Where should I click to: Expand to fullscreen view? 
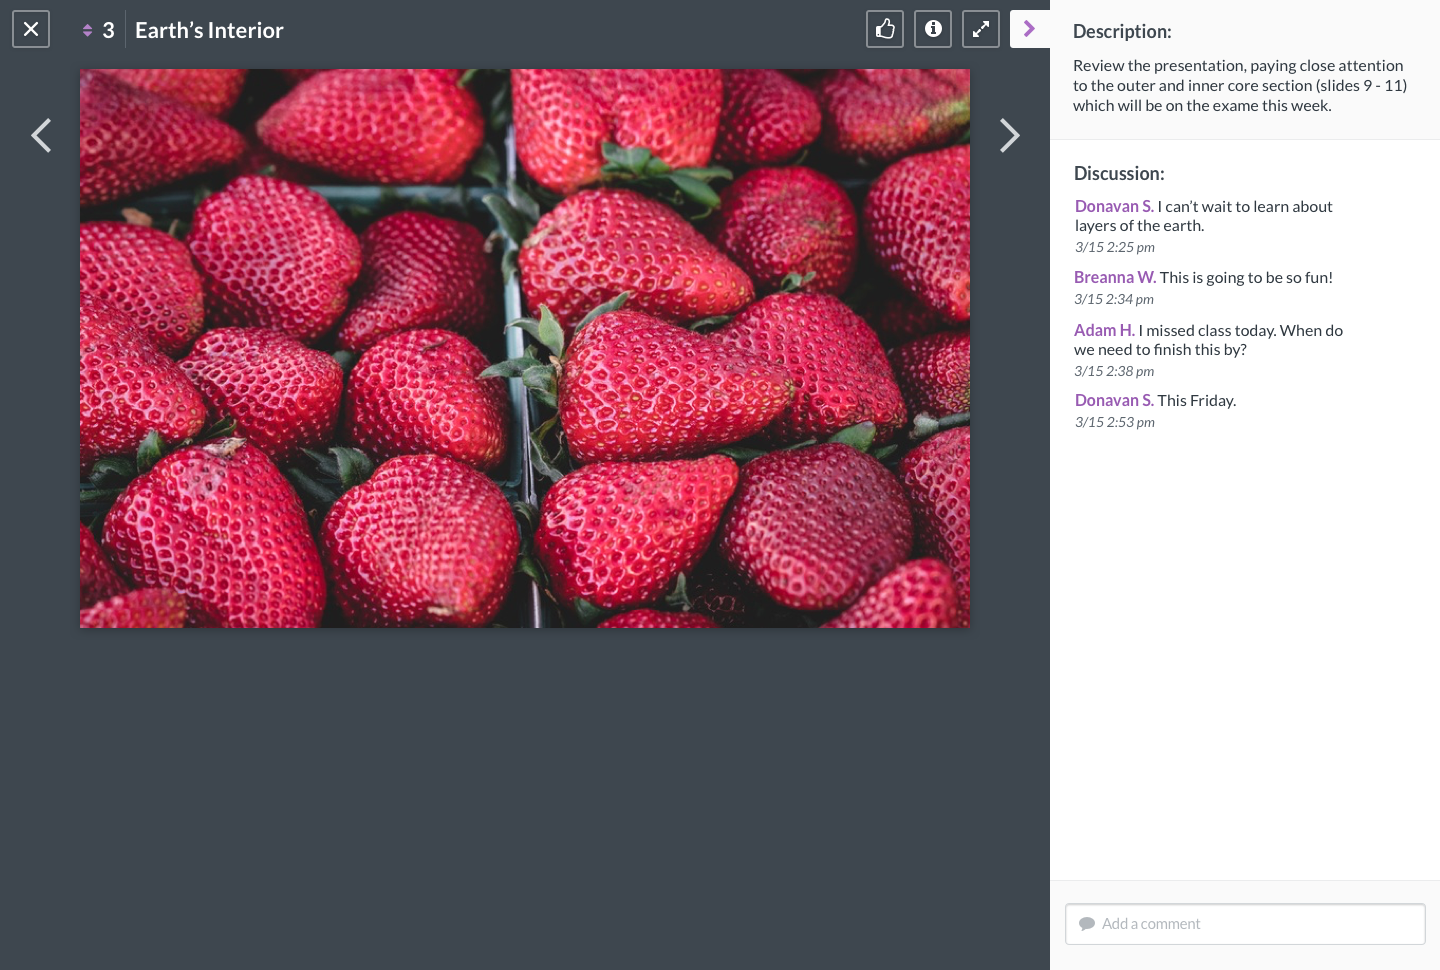981,29
